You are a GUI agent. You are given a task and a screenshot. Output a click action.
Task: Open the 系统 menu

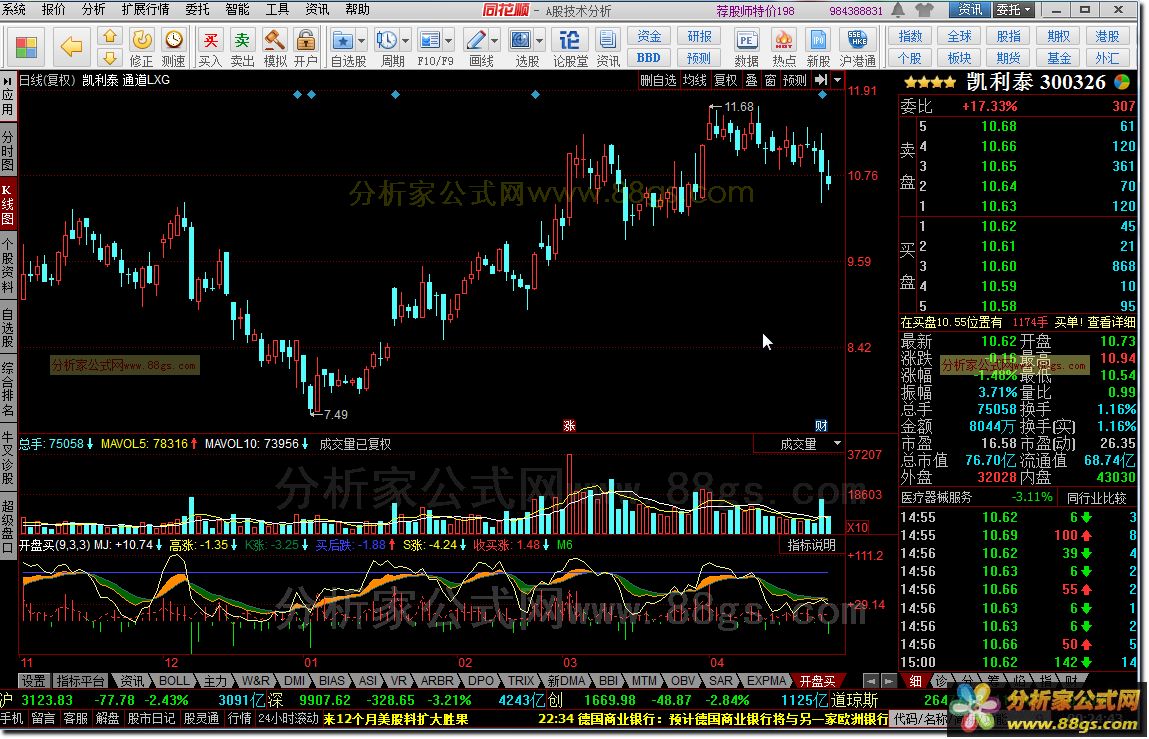14,10
